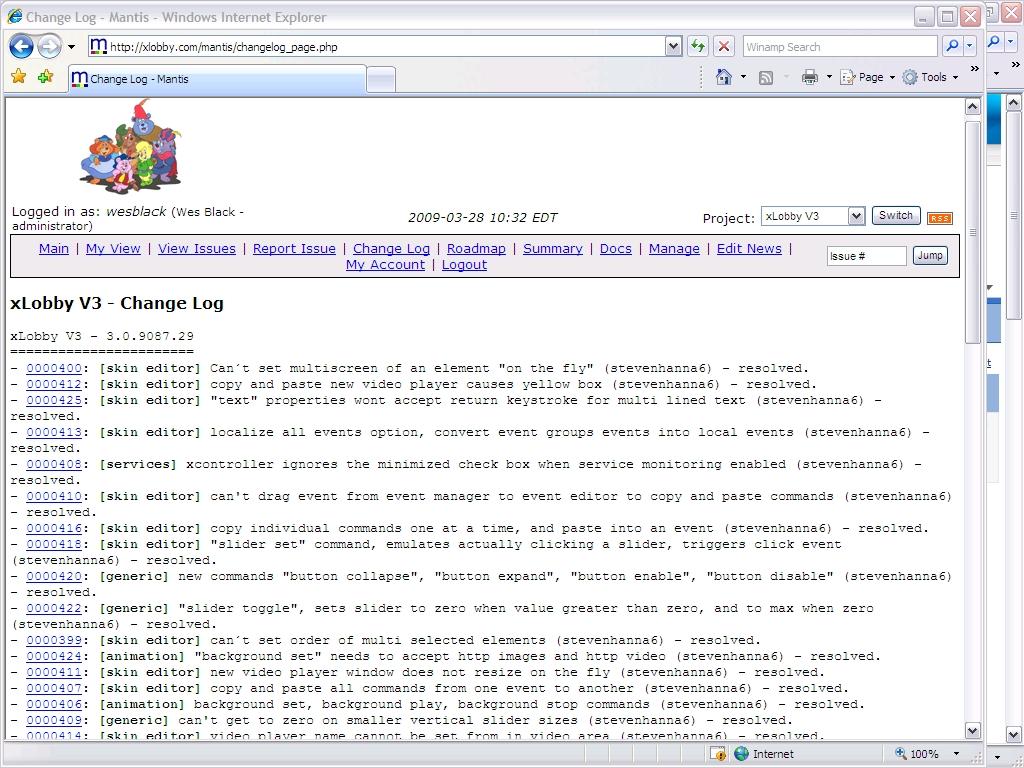The image size is (1024, 768).
Task: Click the Jump button
Action: (929, 255)
